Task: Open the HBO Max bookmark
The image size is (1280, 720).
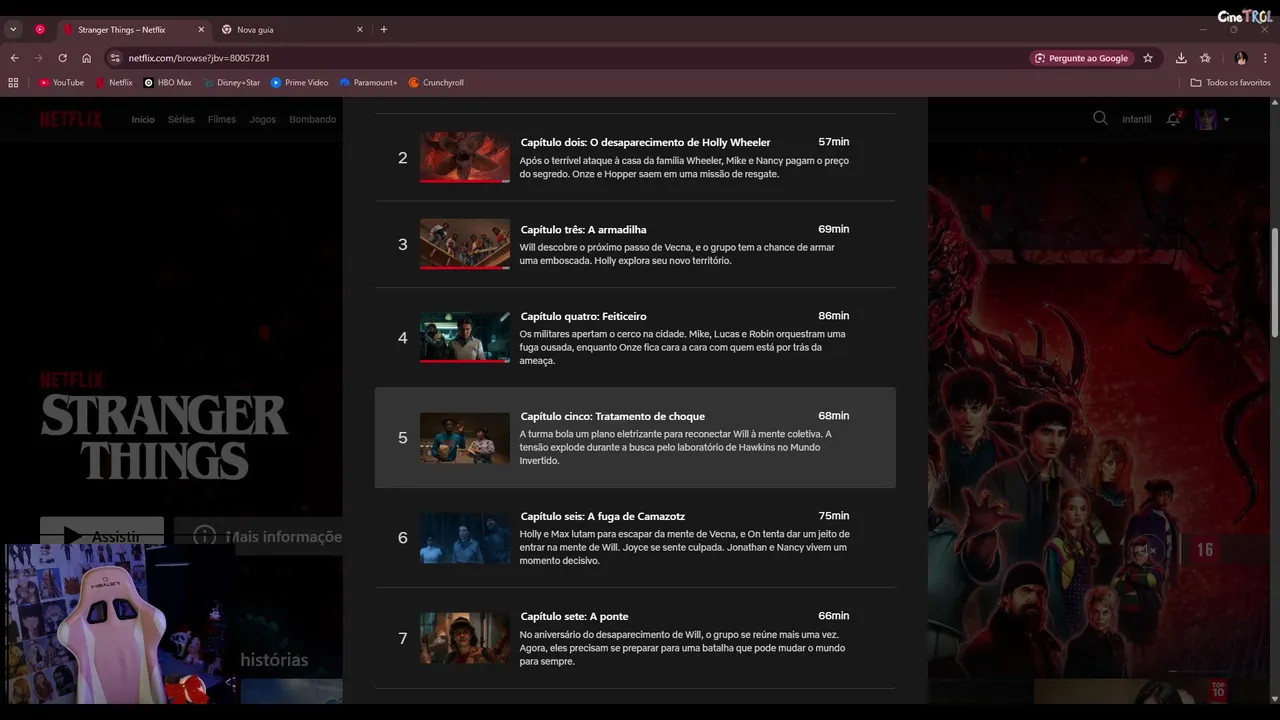Action: coord(168,83)
